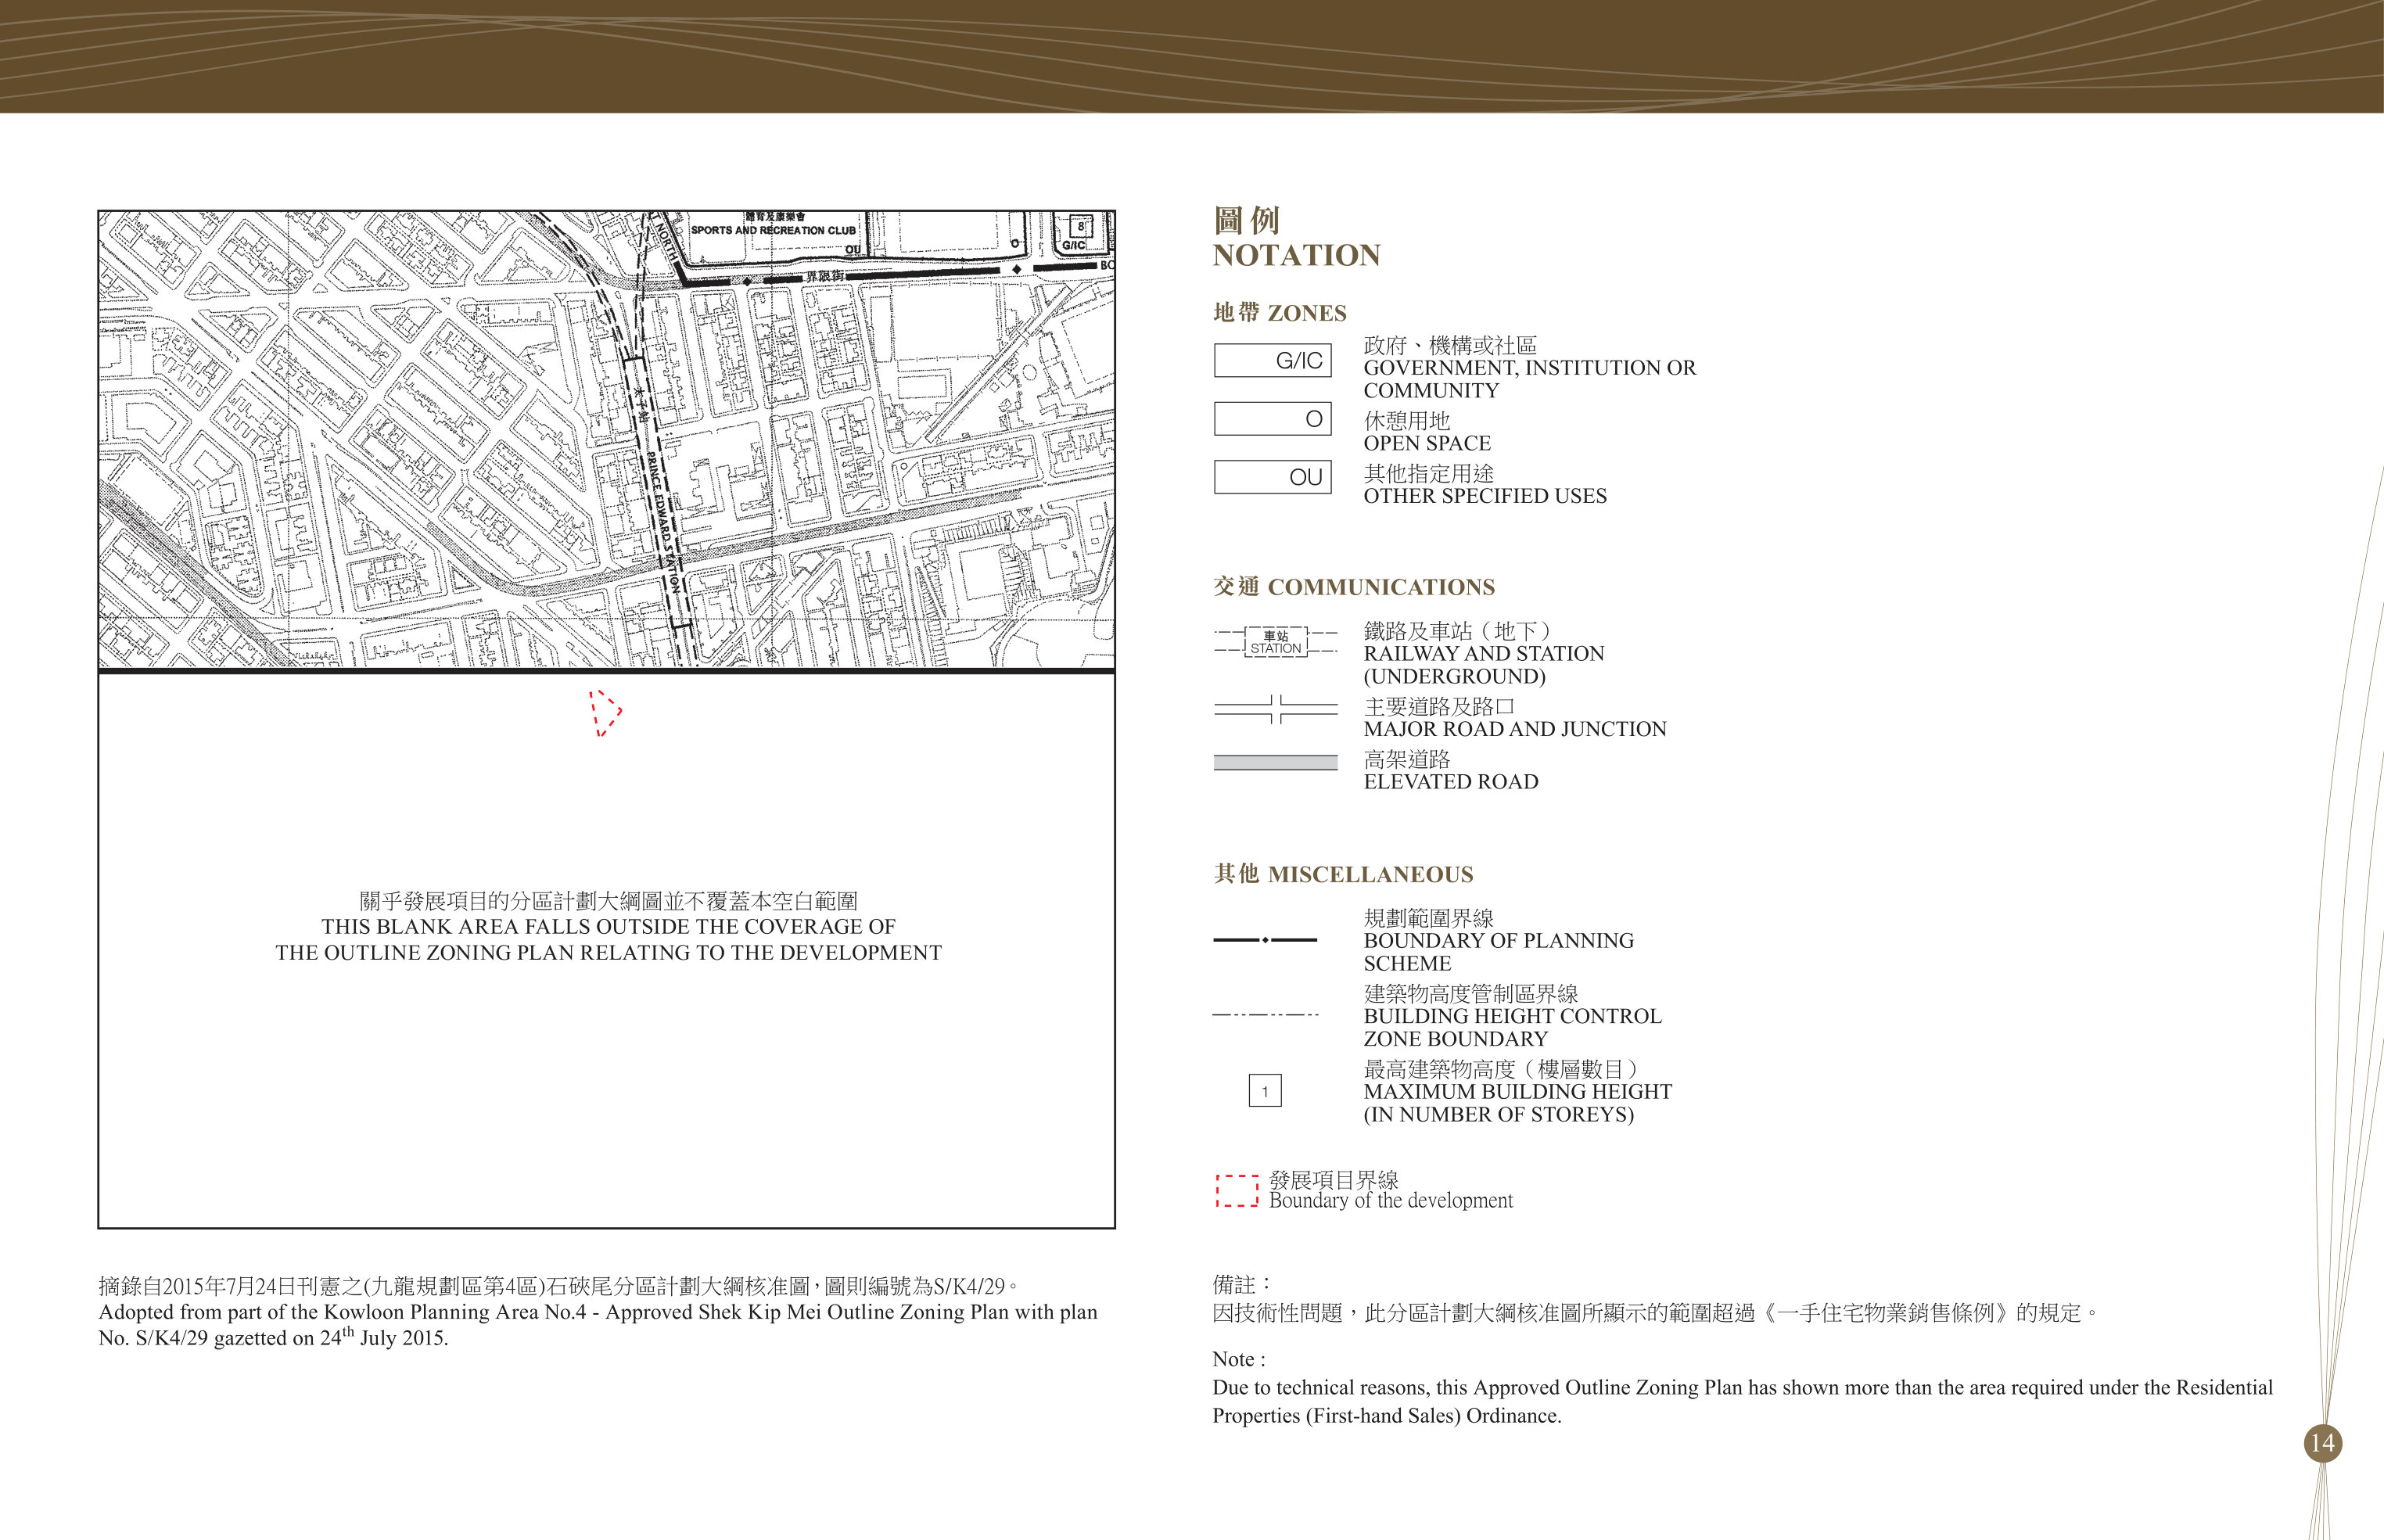
Task: Click the Open Space 'O' legend box
Action: pos(1272,419)
